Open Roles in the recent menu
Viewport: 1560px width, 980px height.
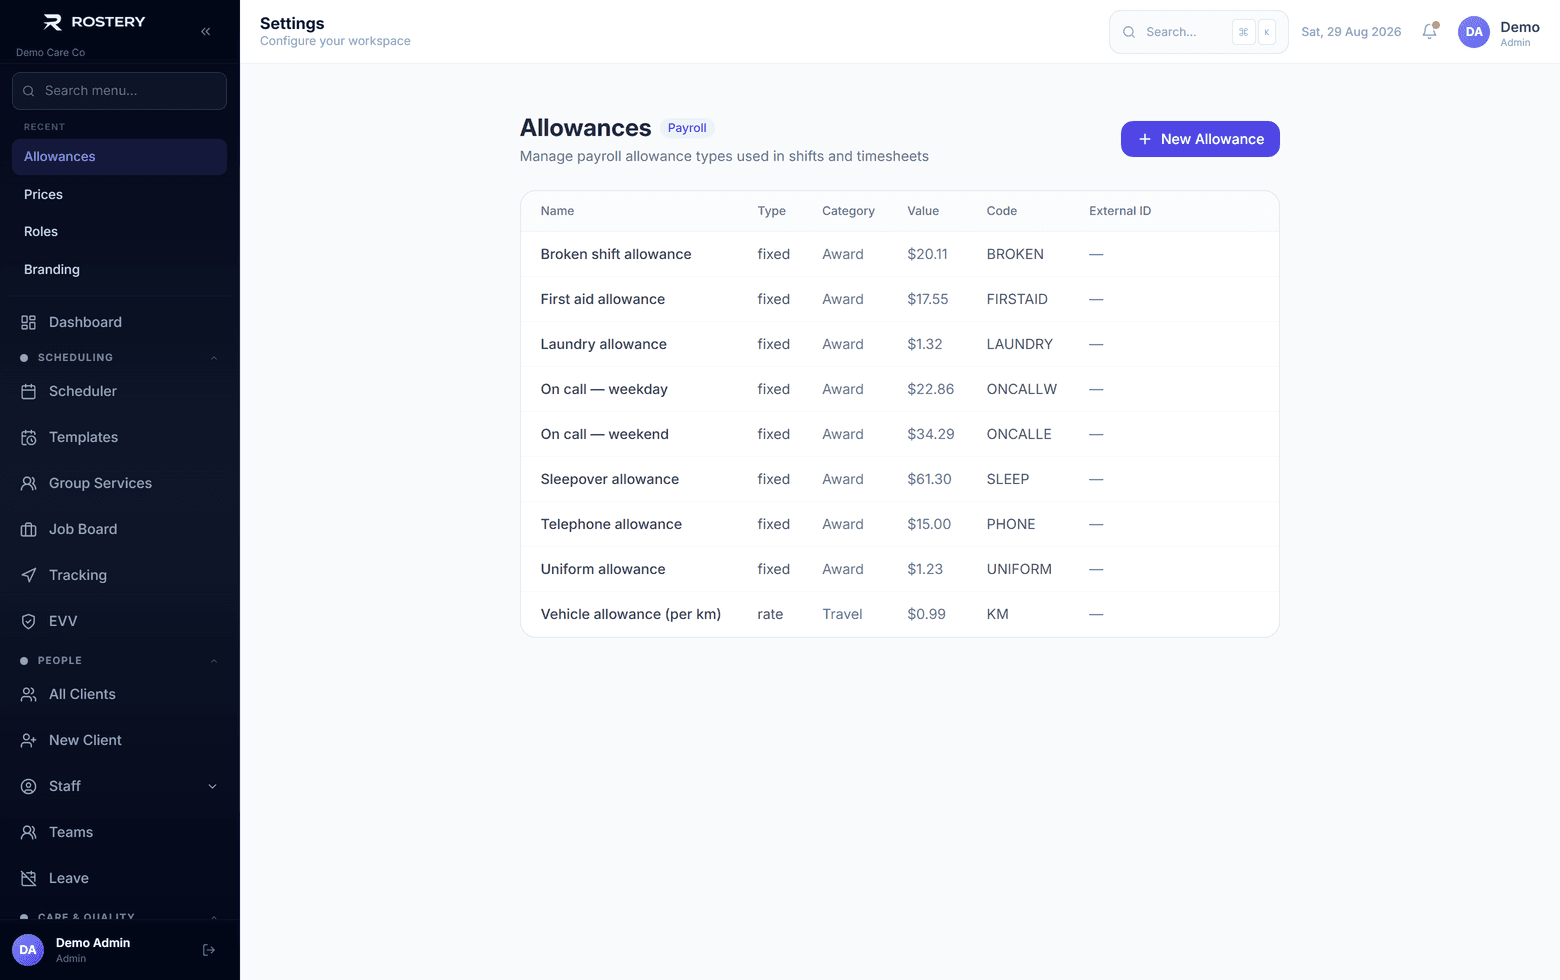coord(119,231)
